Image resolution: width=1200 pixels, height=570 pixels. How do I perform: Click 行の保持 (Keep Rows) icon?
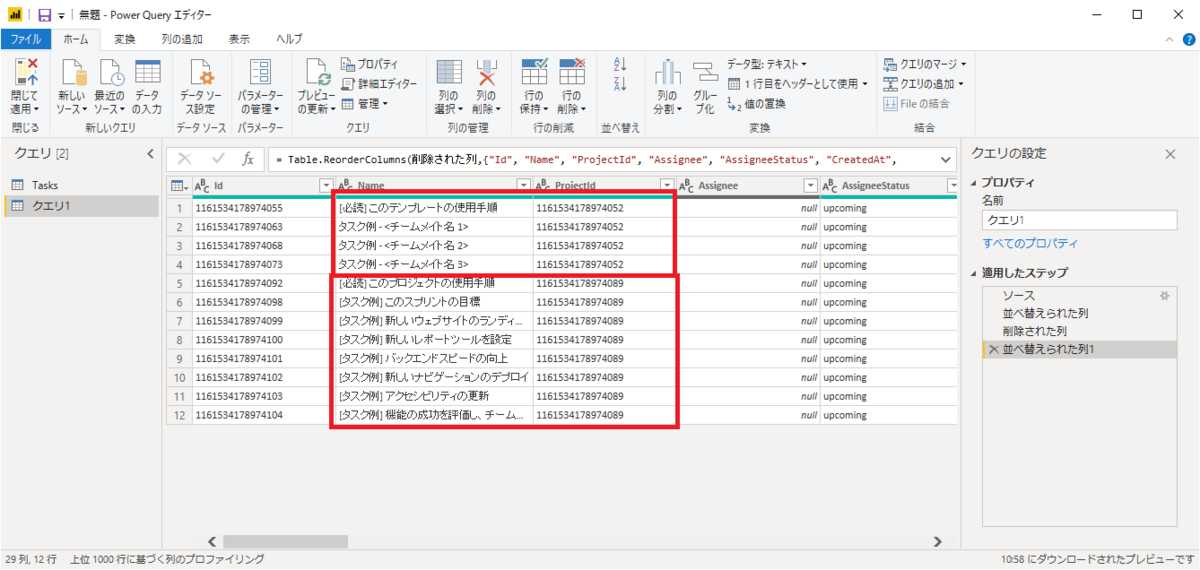click(x=534, y=72)
